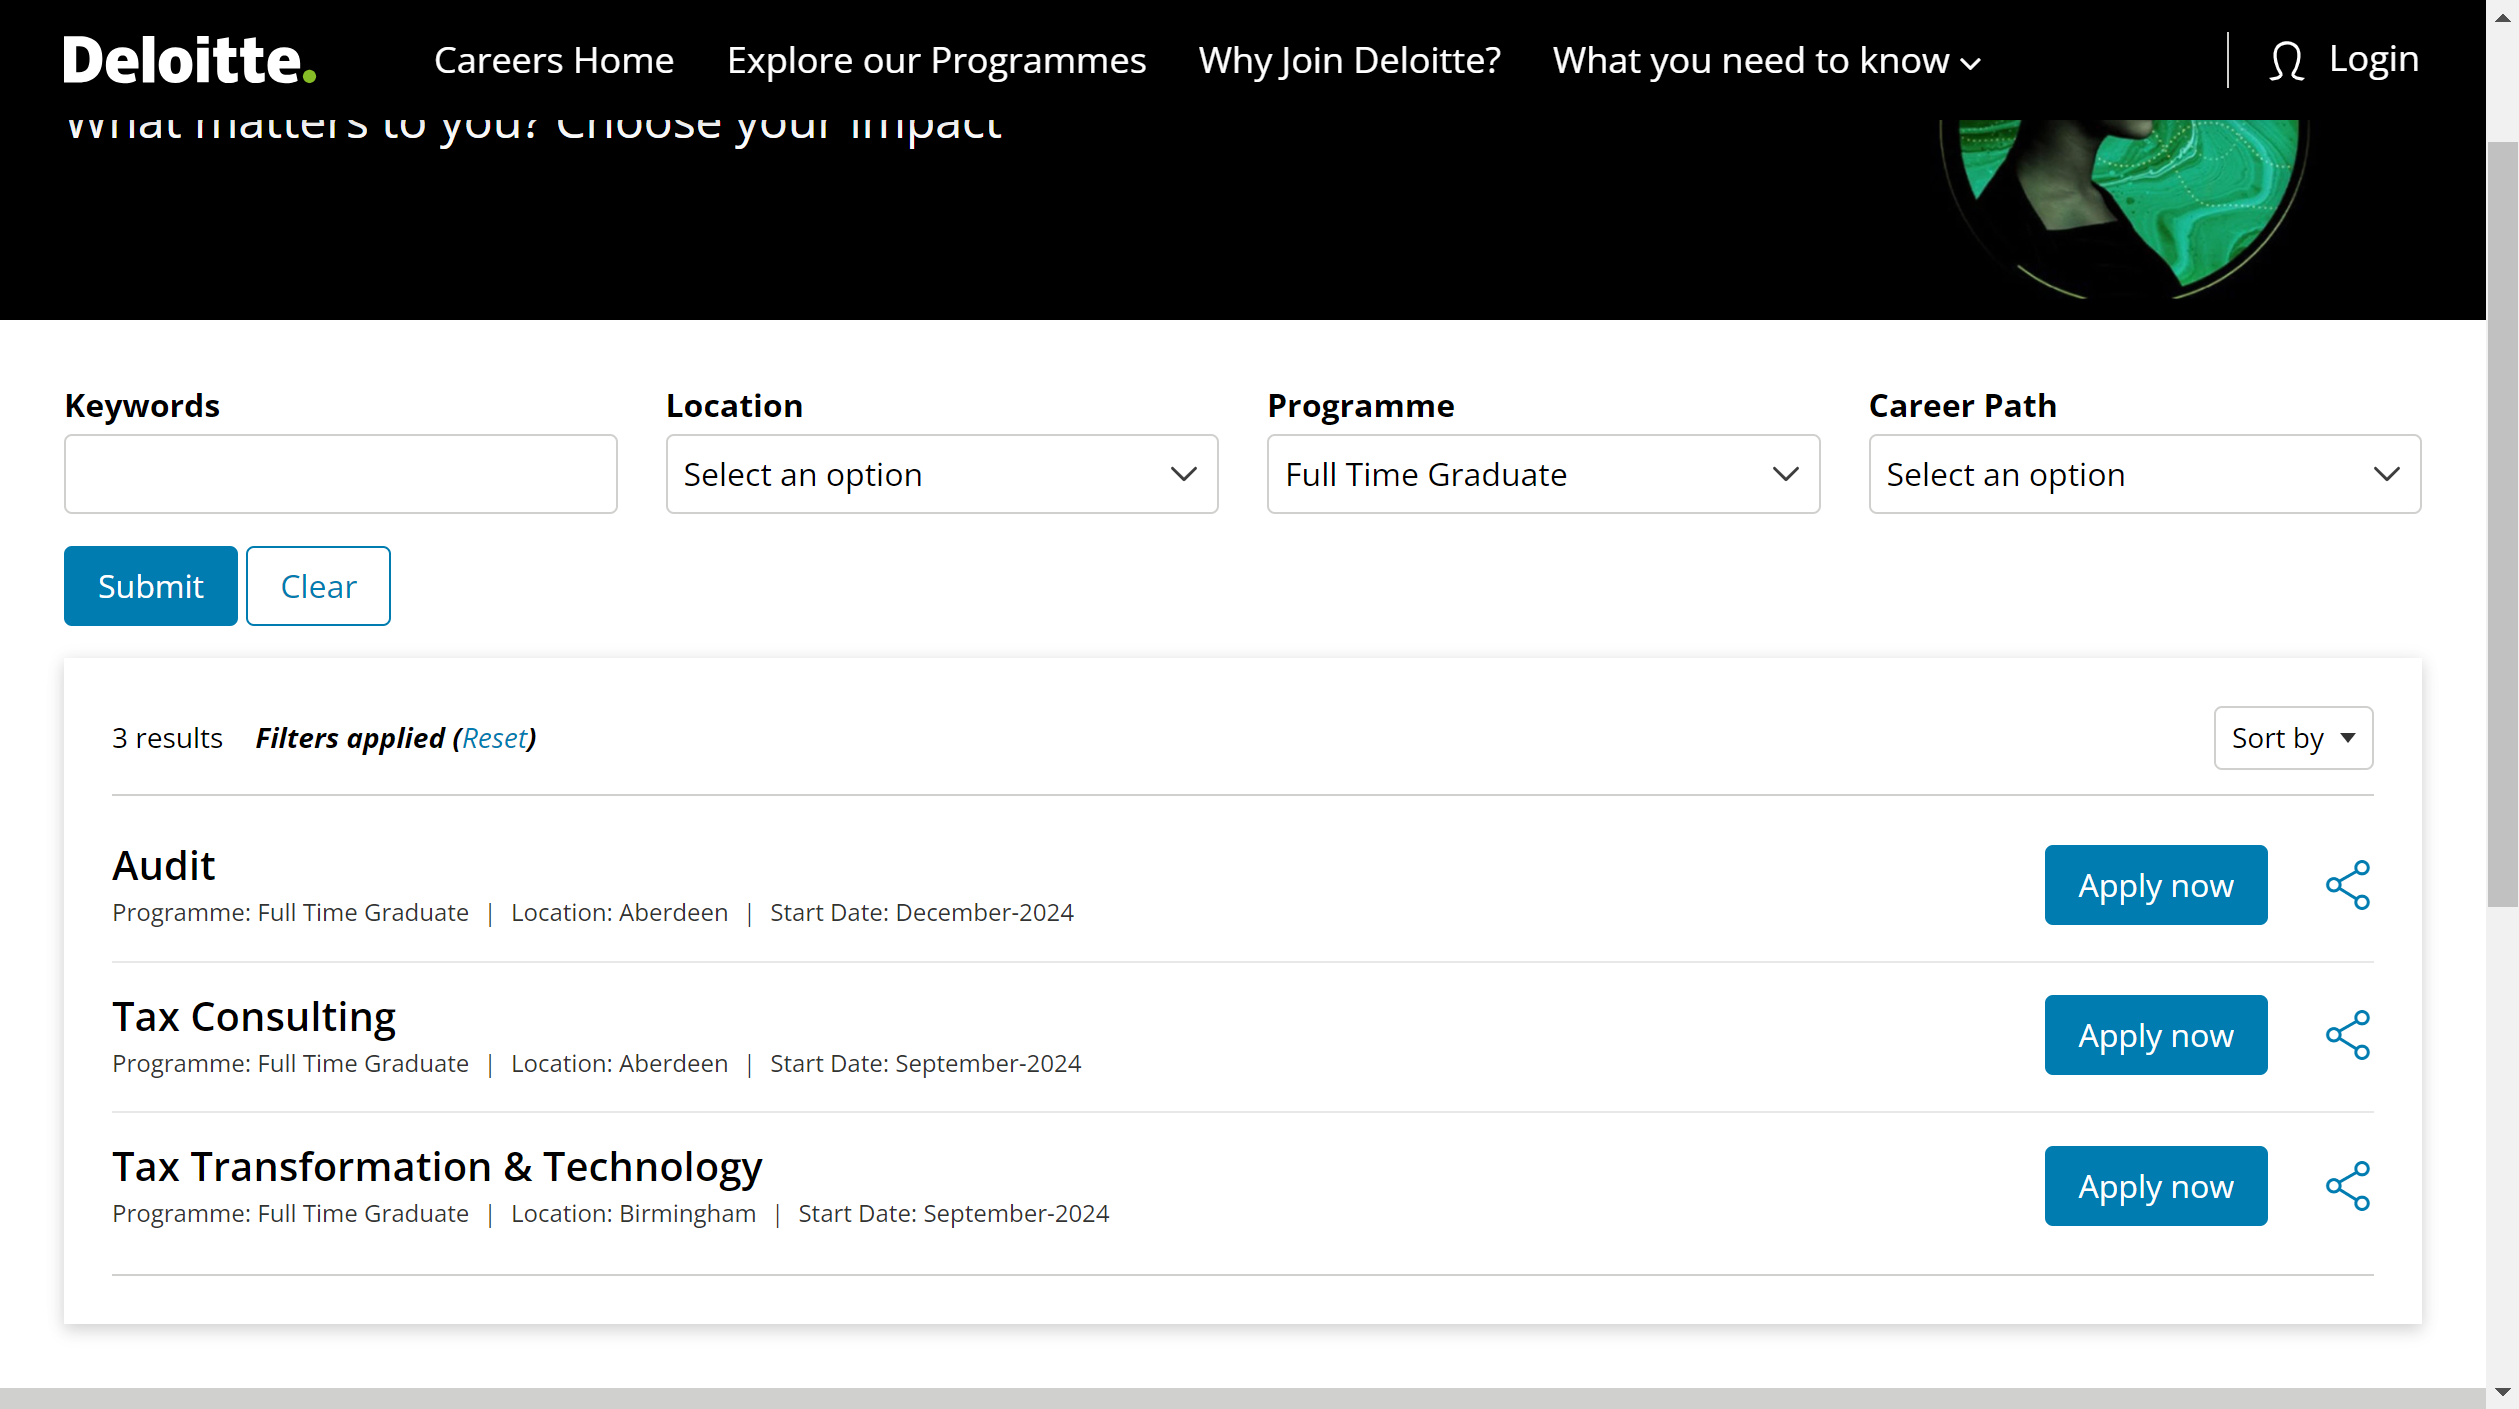This screenshot has height=1409, width=2519.
Task: Click the scrollbar down arrow
Action: 2502,1392
